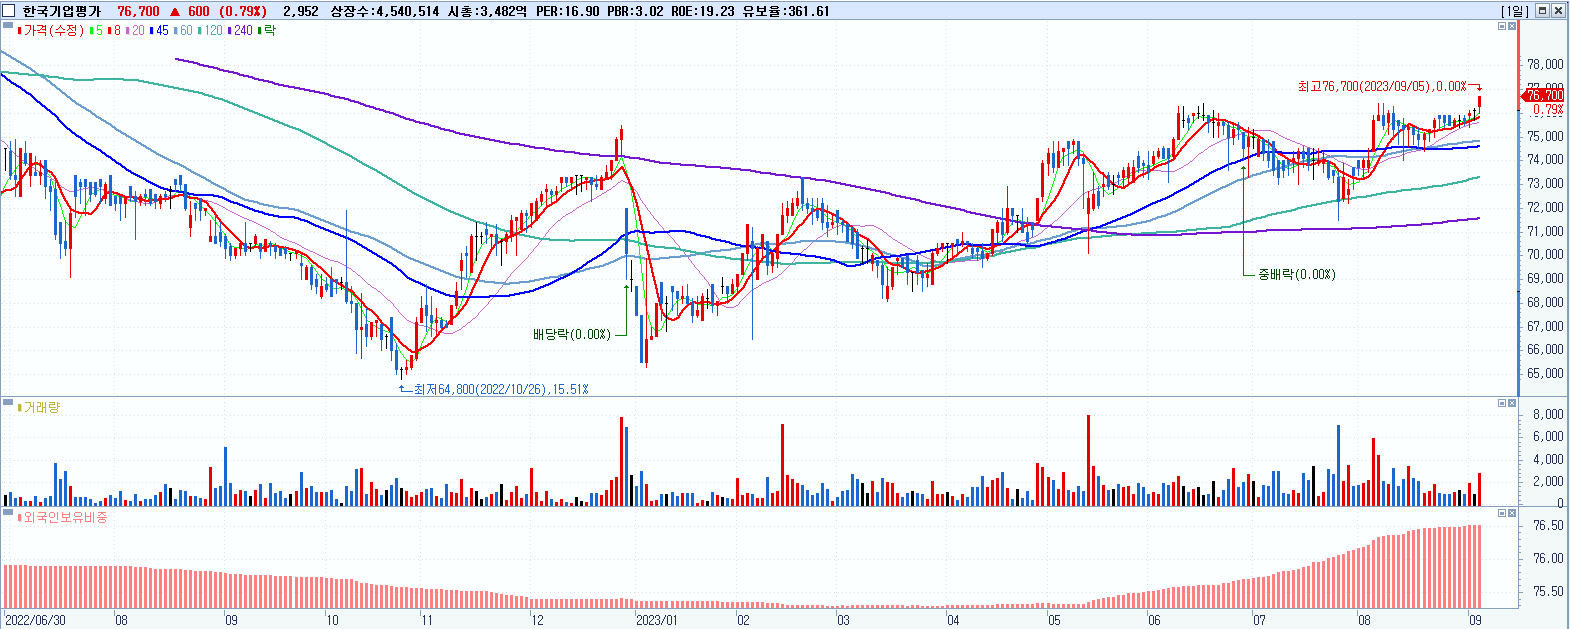
Task: Toggle the 45-day moving average legend
Action: pos(158,31)
